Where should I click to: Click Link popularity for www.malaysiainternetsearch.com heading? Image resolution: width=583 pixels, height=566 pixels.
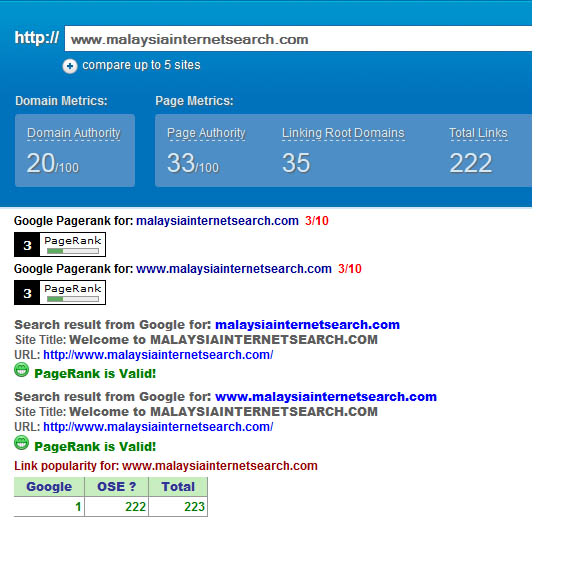(166, 466)
